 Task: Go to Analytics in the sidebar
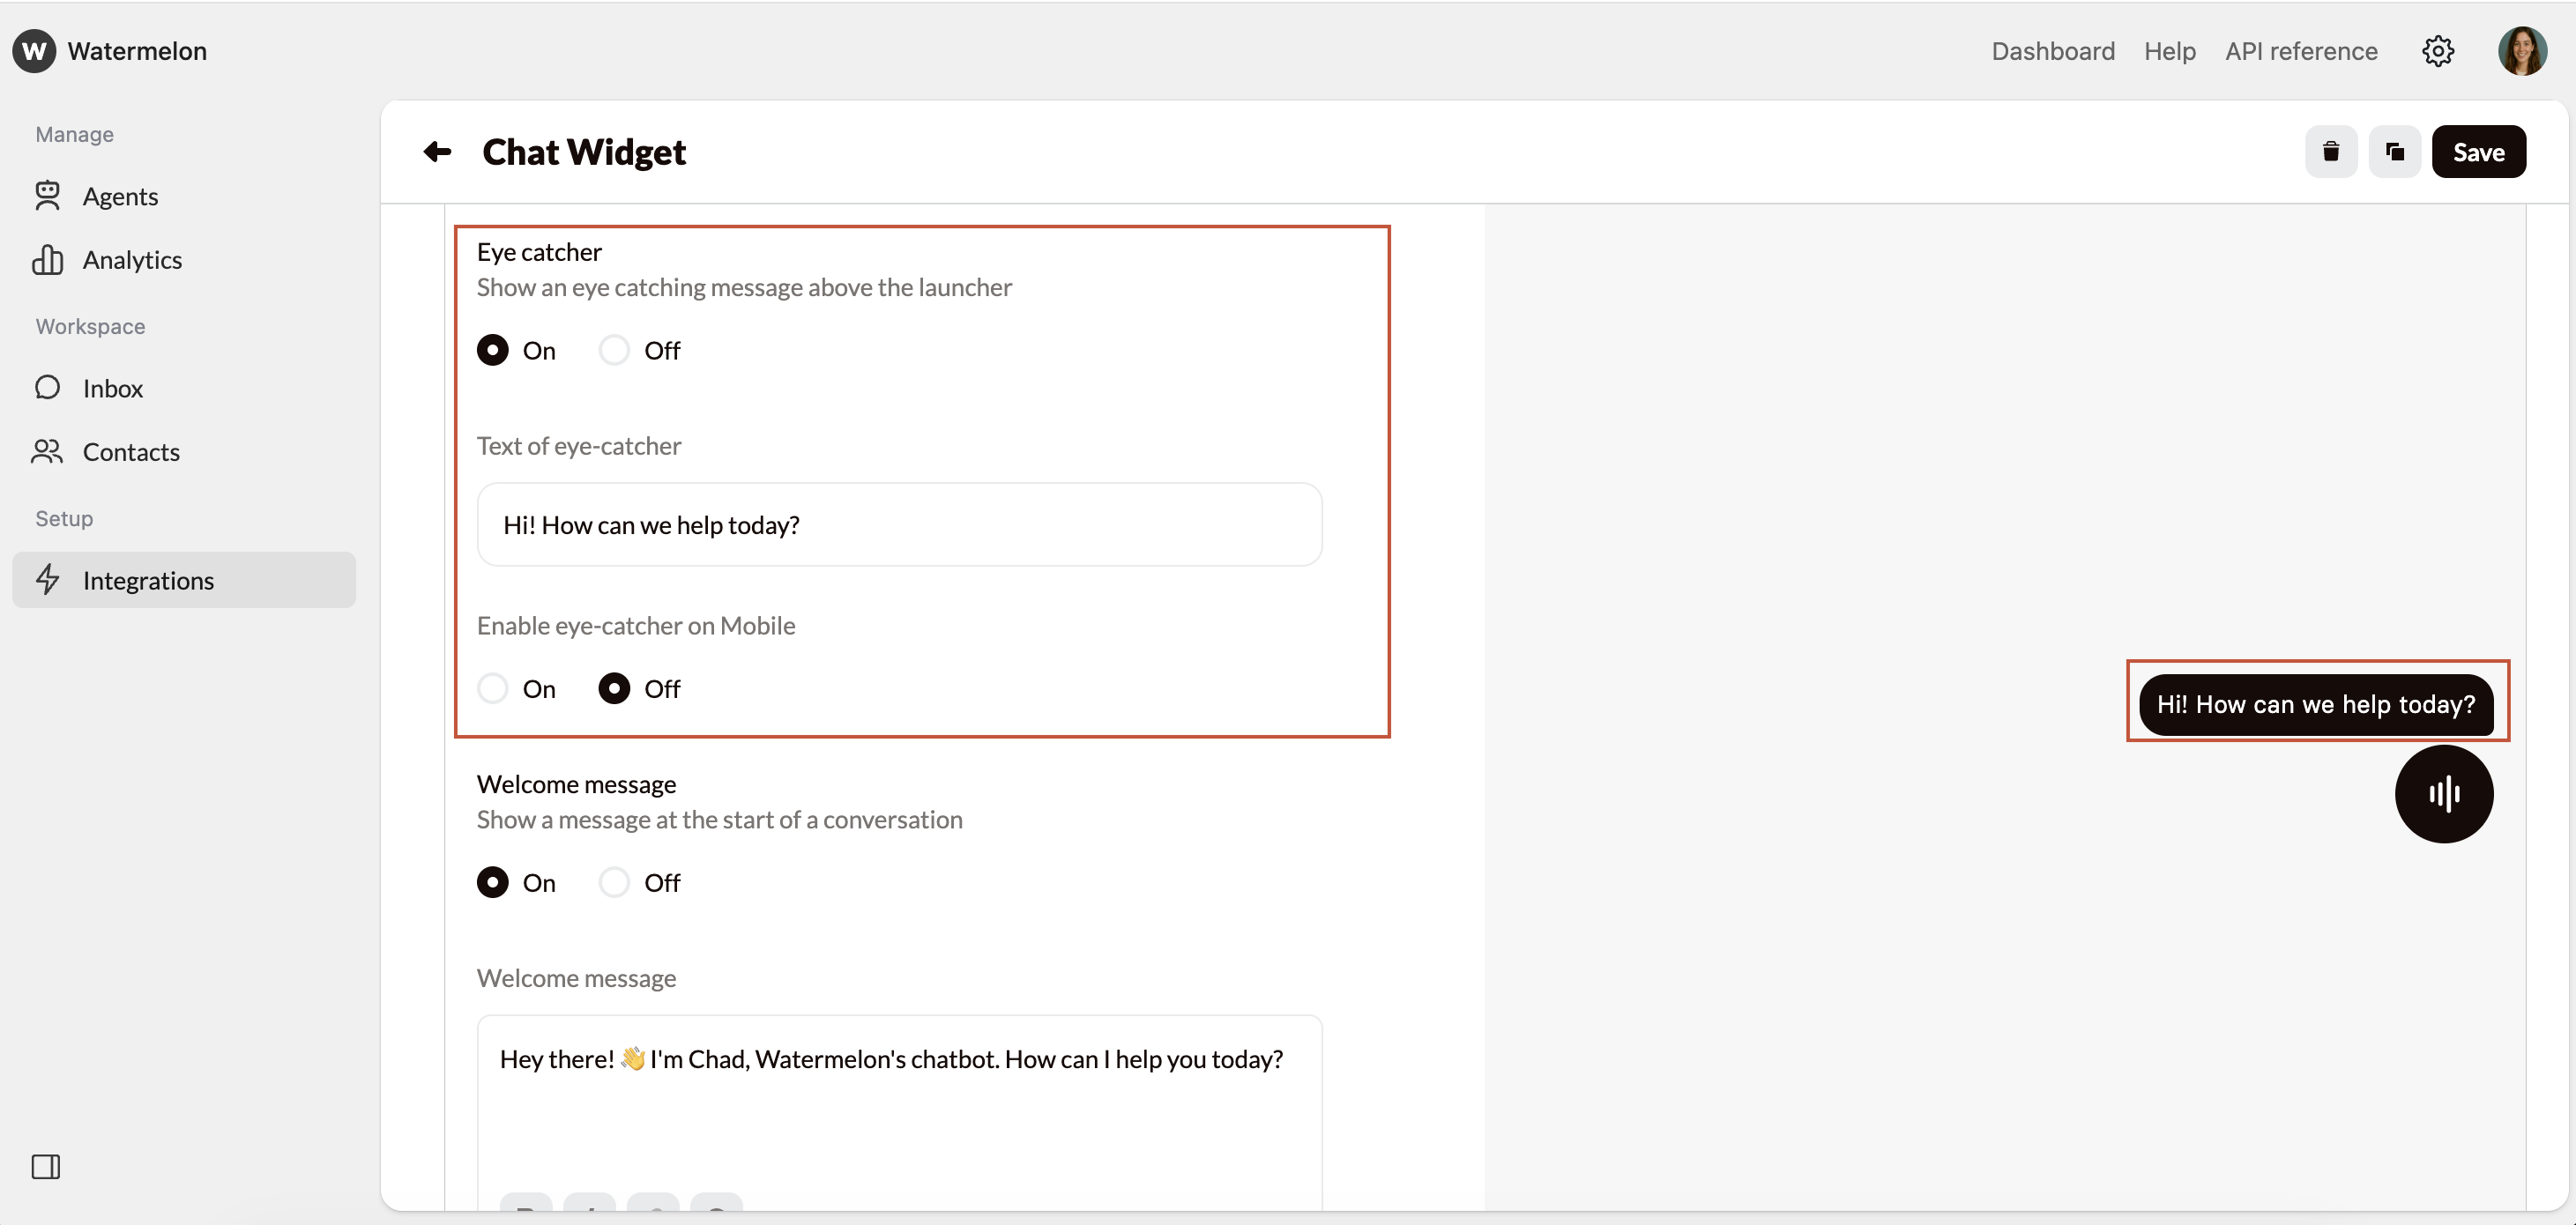coord(132,260)
